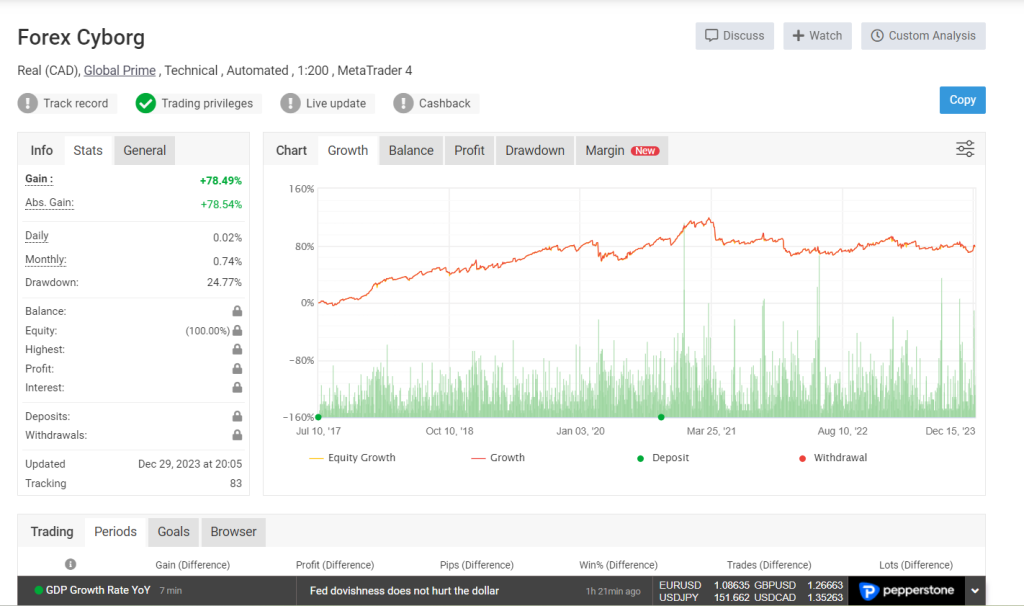
Task: Click the lock icon beside Balance
Action: (237, 311)
